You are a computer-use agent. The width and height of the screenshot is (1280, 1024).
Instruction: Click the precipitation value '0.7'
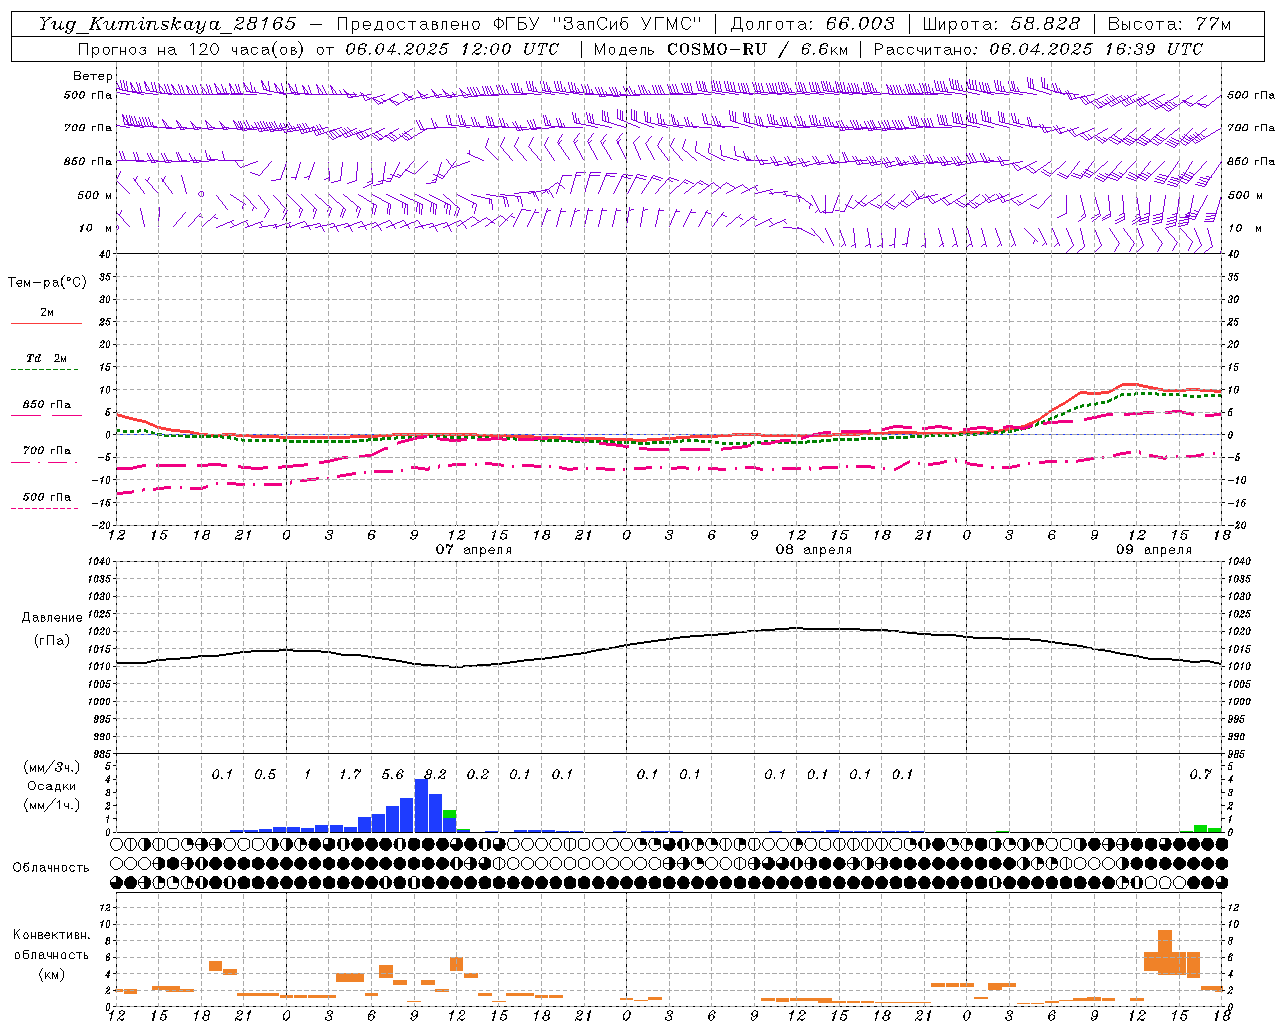[x=1200, y=774]
